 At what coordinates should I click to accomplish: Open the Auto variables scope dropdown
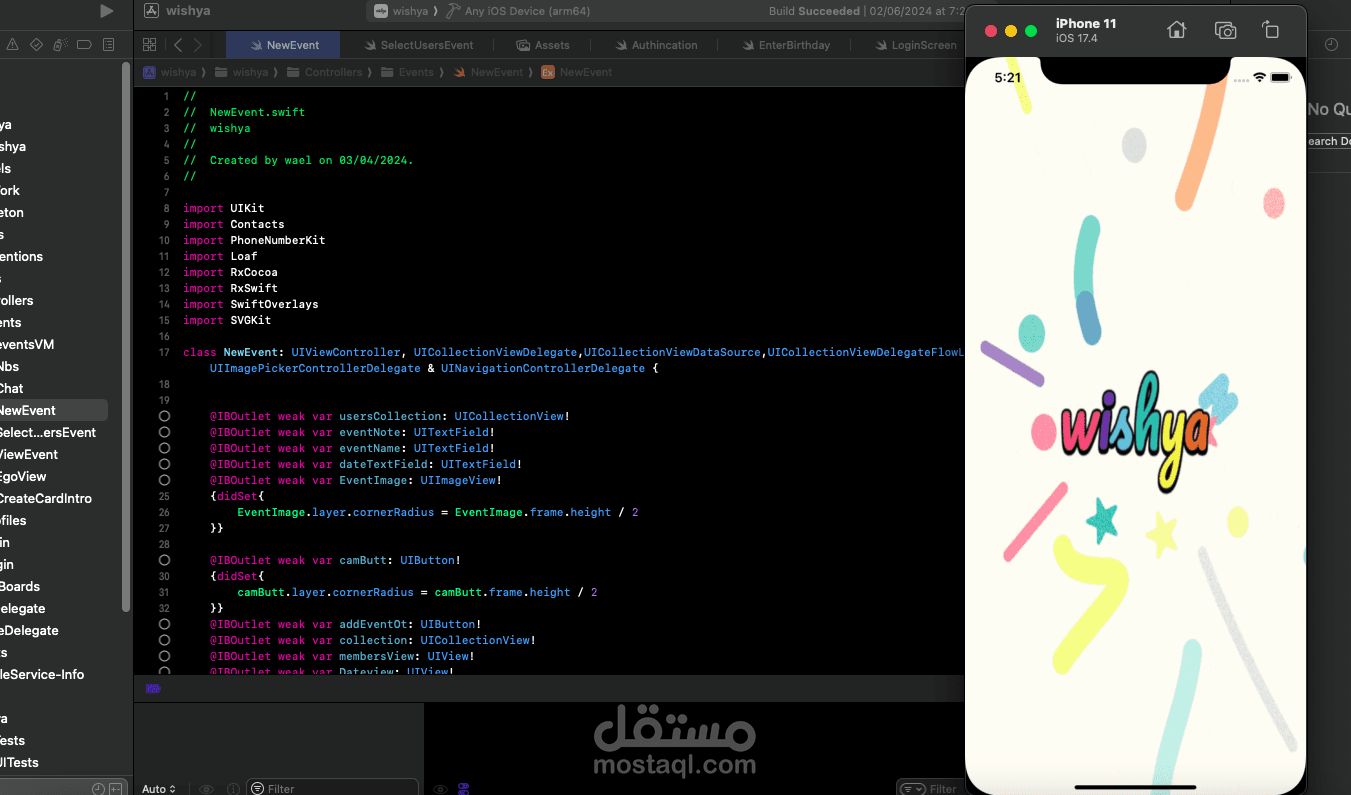[159, 789]
